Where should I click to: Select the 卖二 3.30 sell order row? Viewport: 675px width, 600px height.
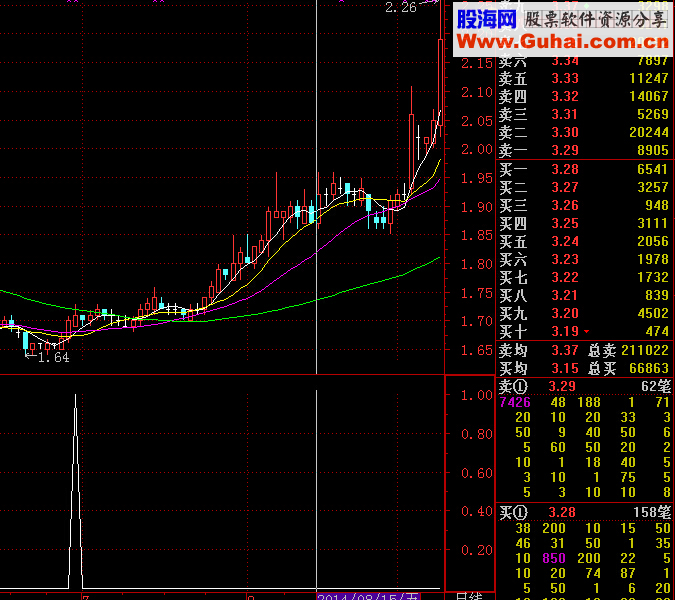pos(583,133)
